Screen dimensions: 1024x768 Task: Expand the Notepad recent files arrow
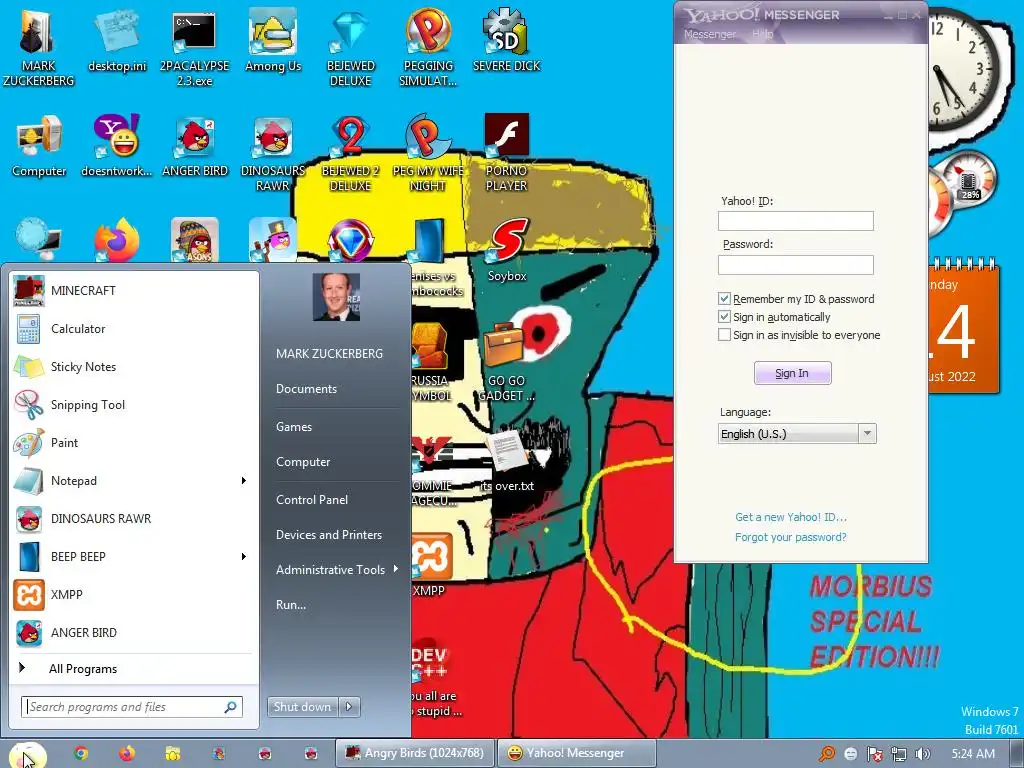click(x=244, y=481)
